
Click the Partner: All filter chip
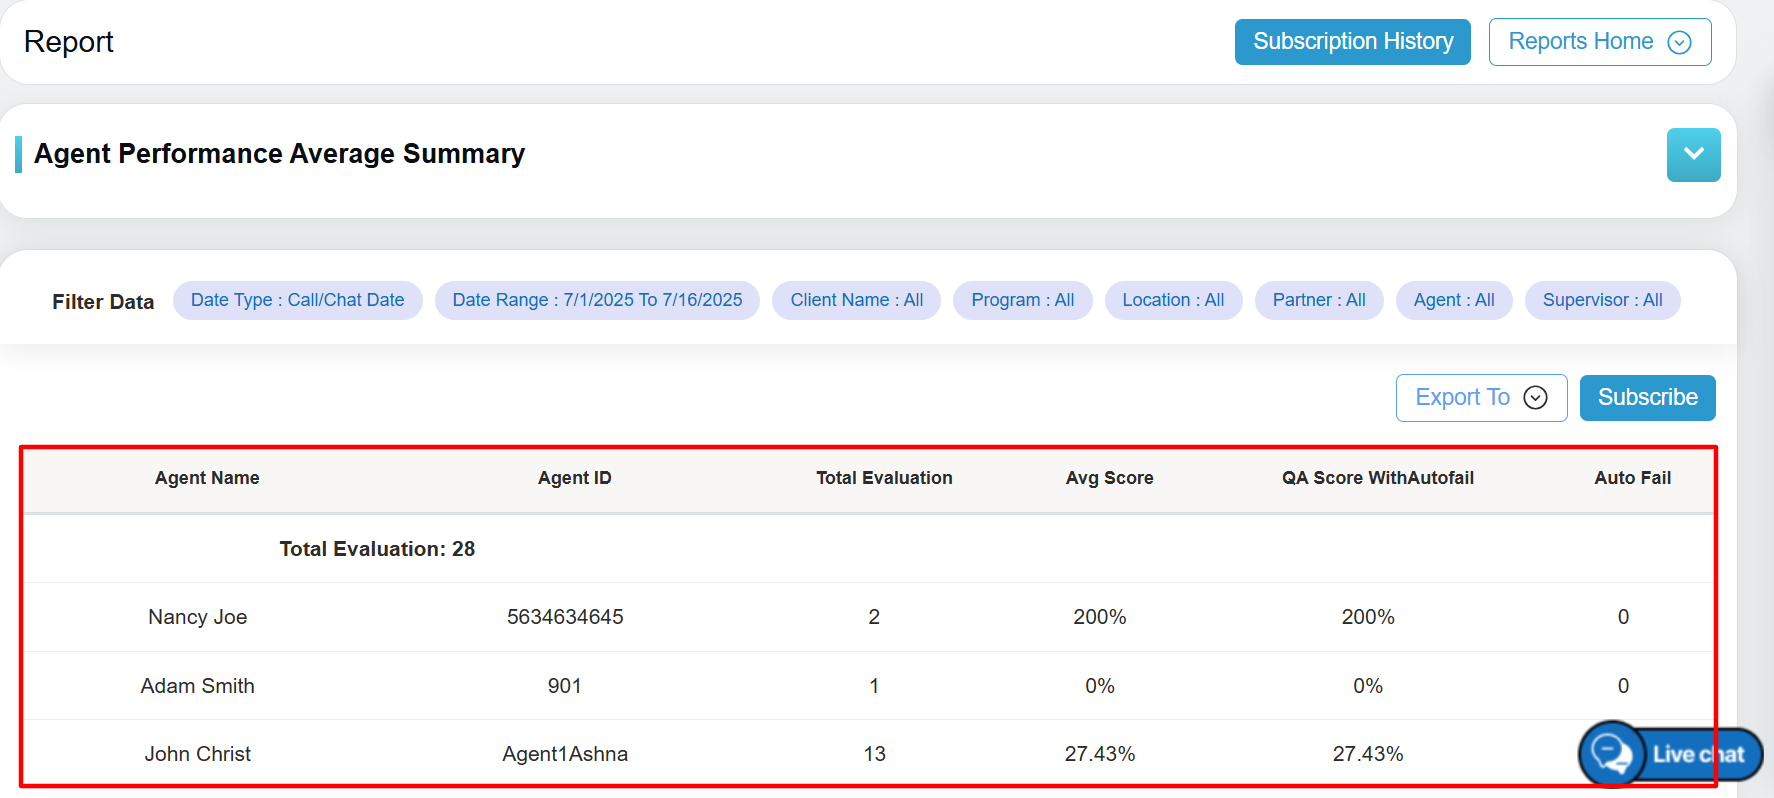pyautogui.click(x=1318, y=300)
